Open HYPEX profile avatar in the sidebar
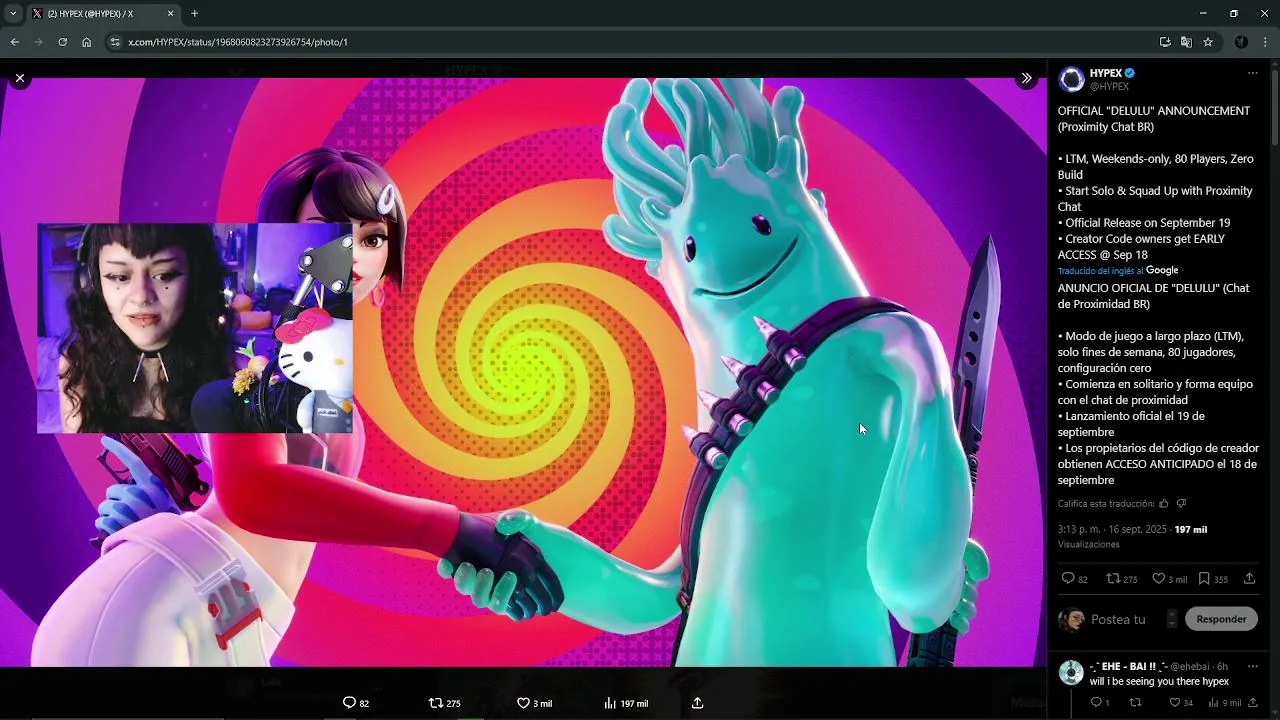The width and height of the screenshot is (1280, 720). pyautogui.click(x=1071, y=79)
